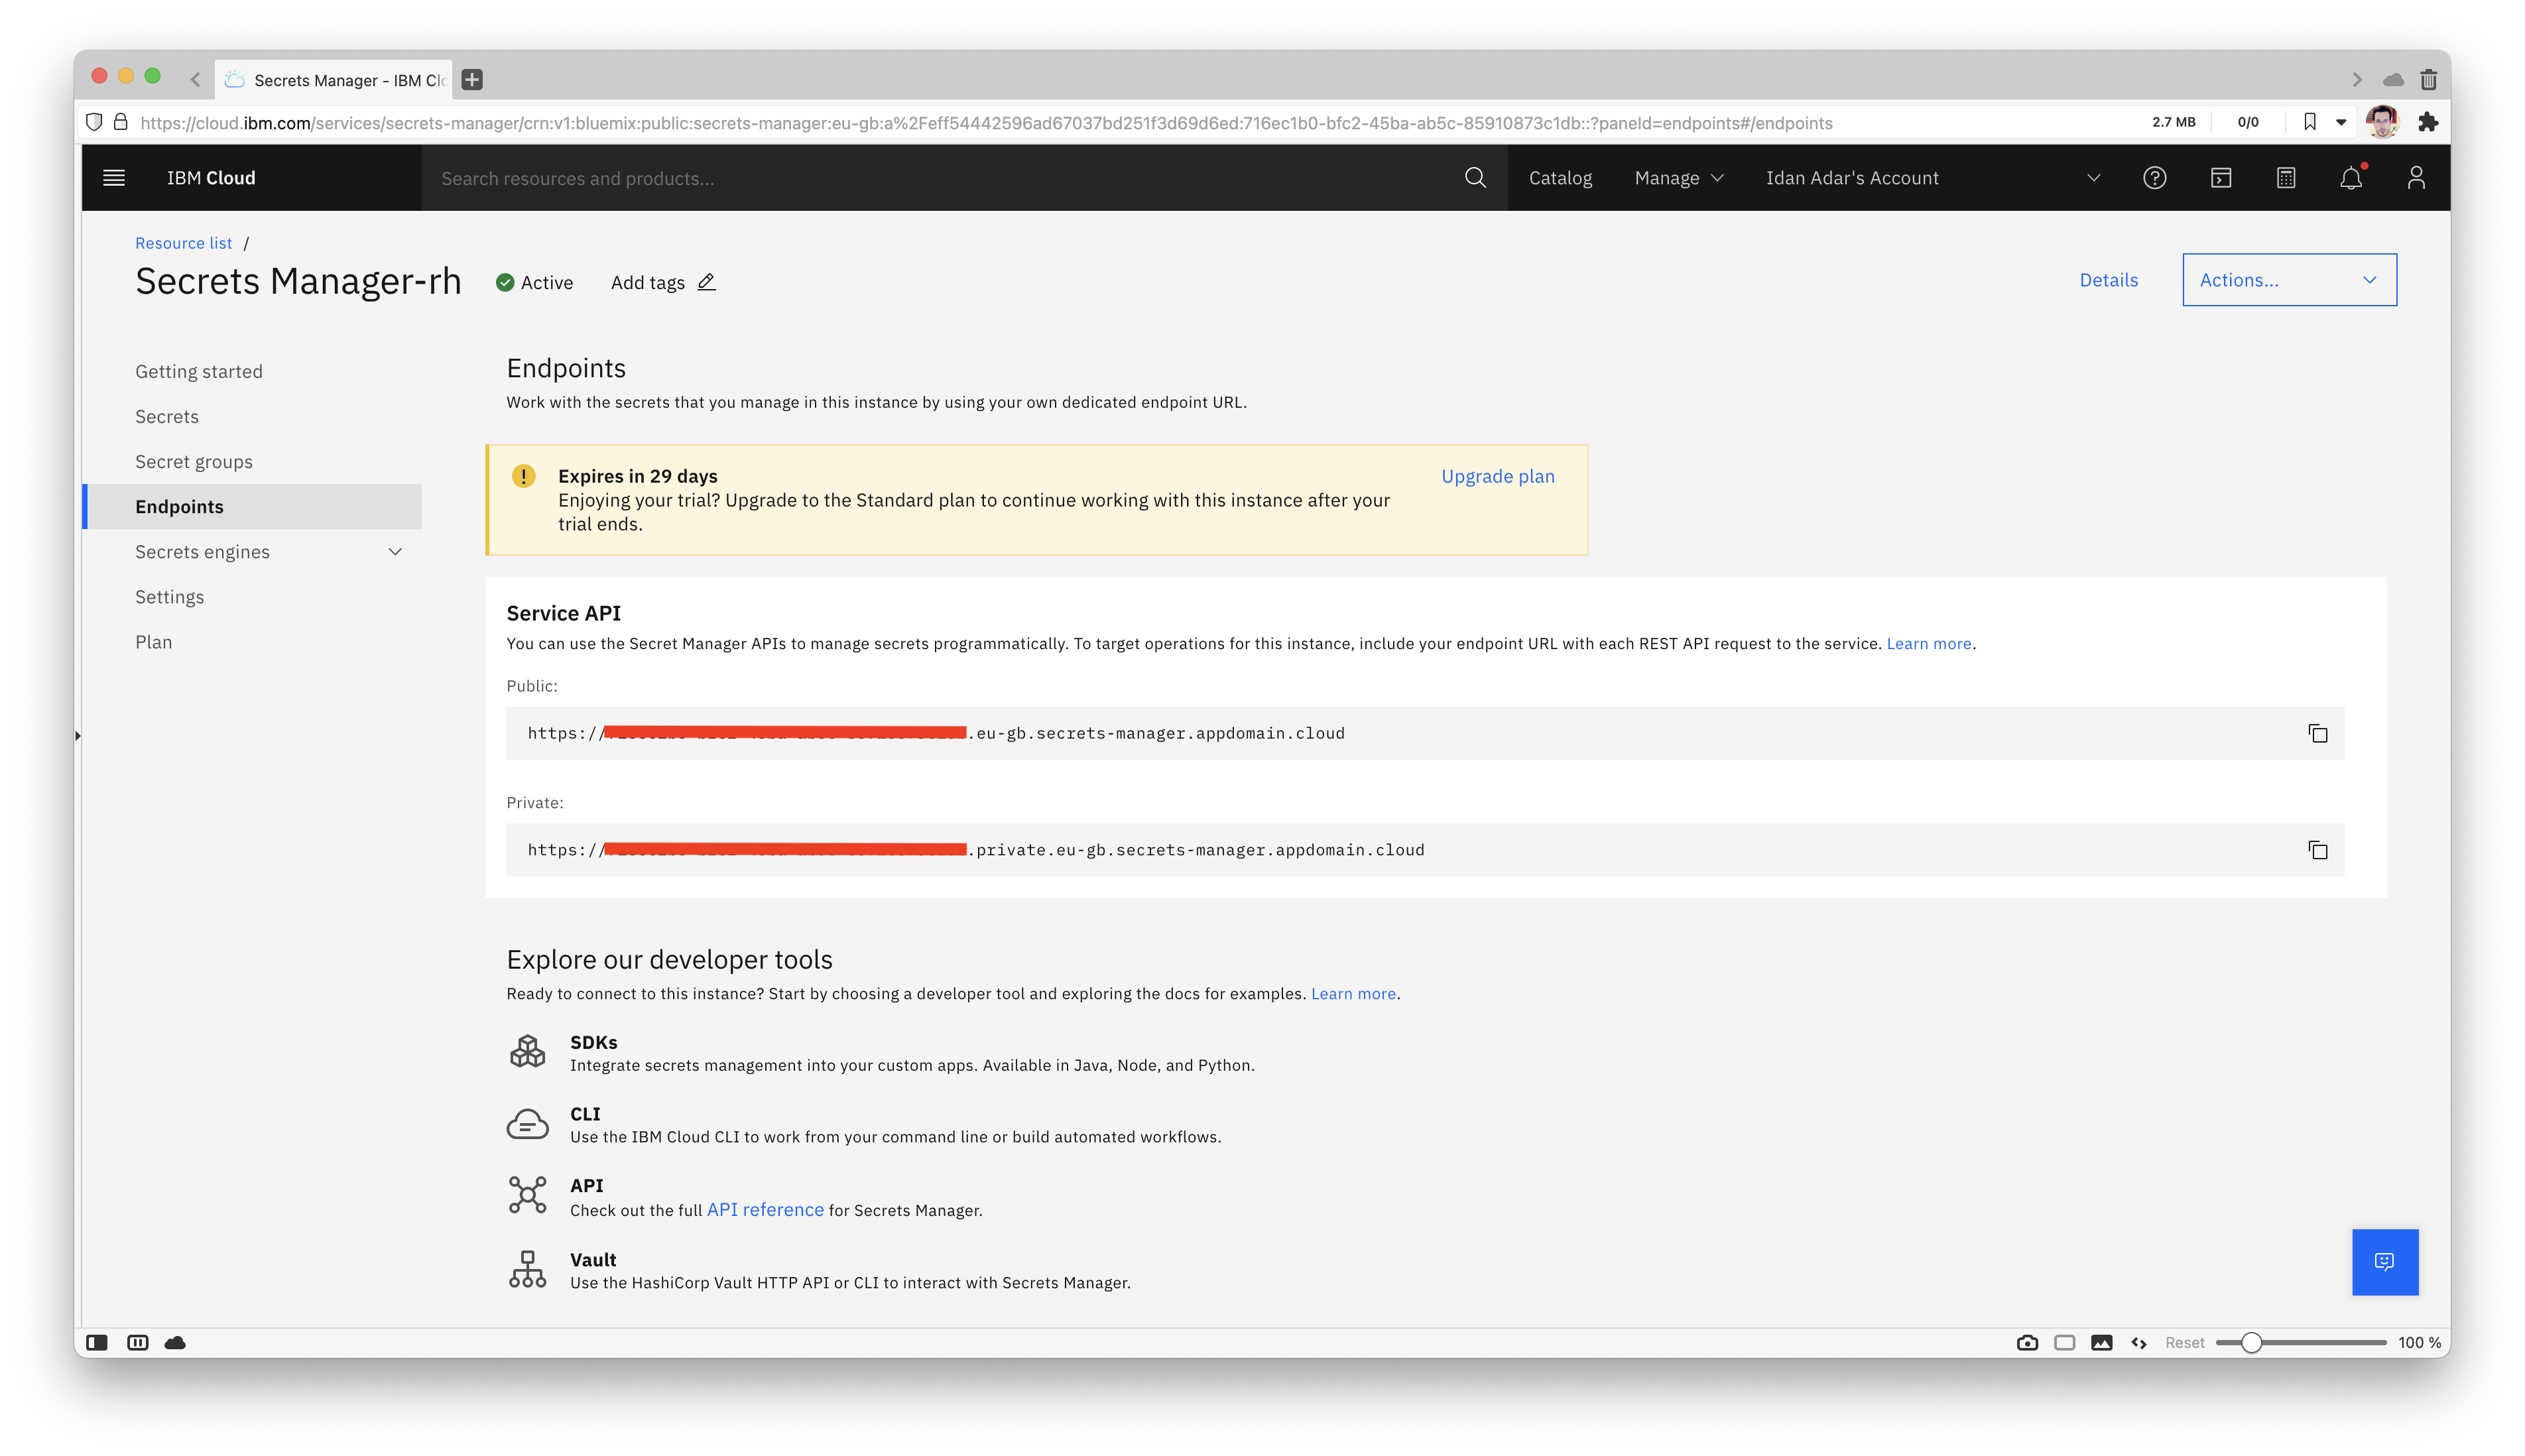Open Settings in the side navigation
Screen dimensions: 2525x1456
pos(170,597)
